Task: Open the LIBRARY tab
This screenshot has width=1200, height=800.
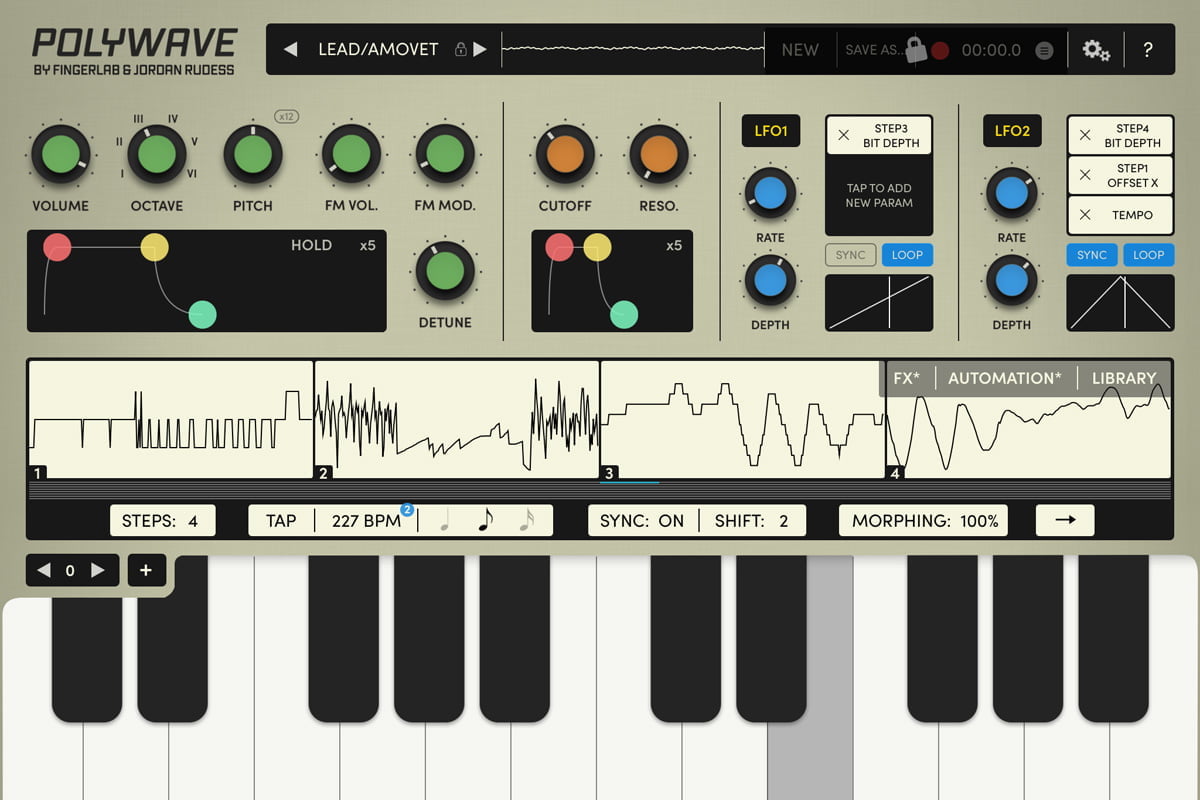Action: click(x=1124, y=378)
